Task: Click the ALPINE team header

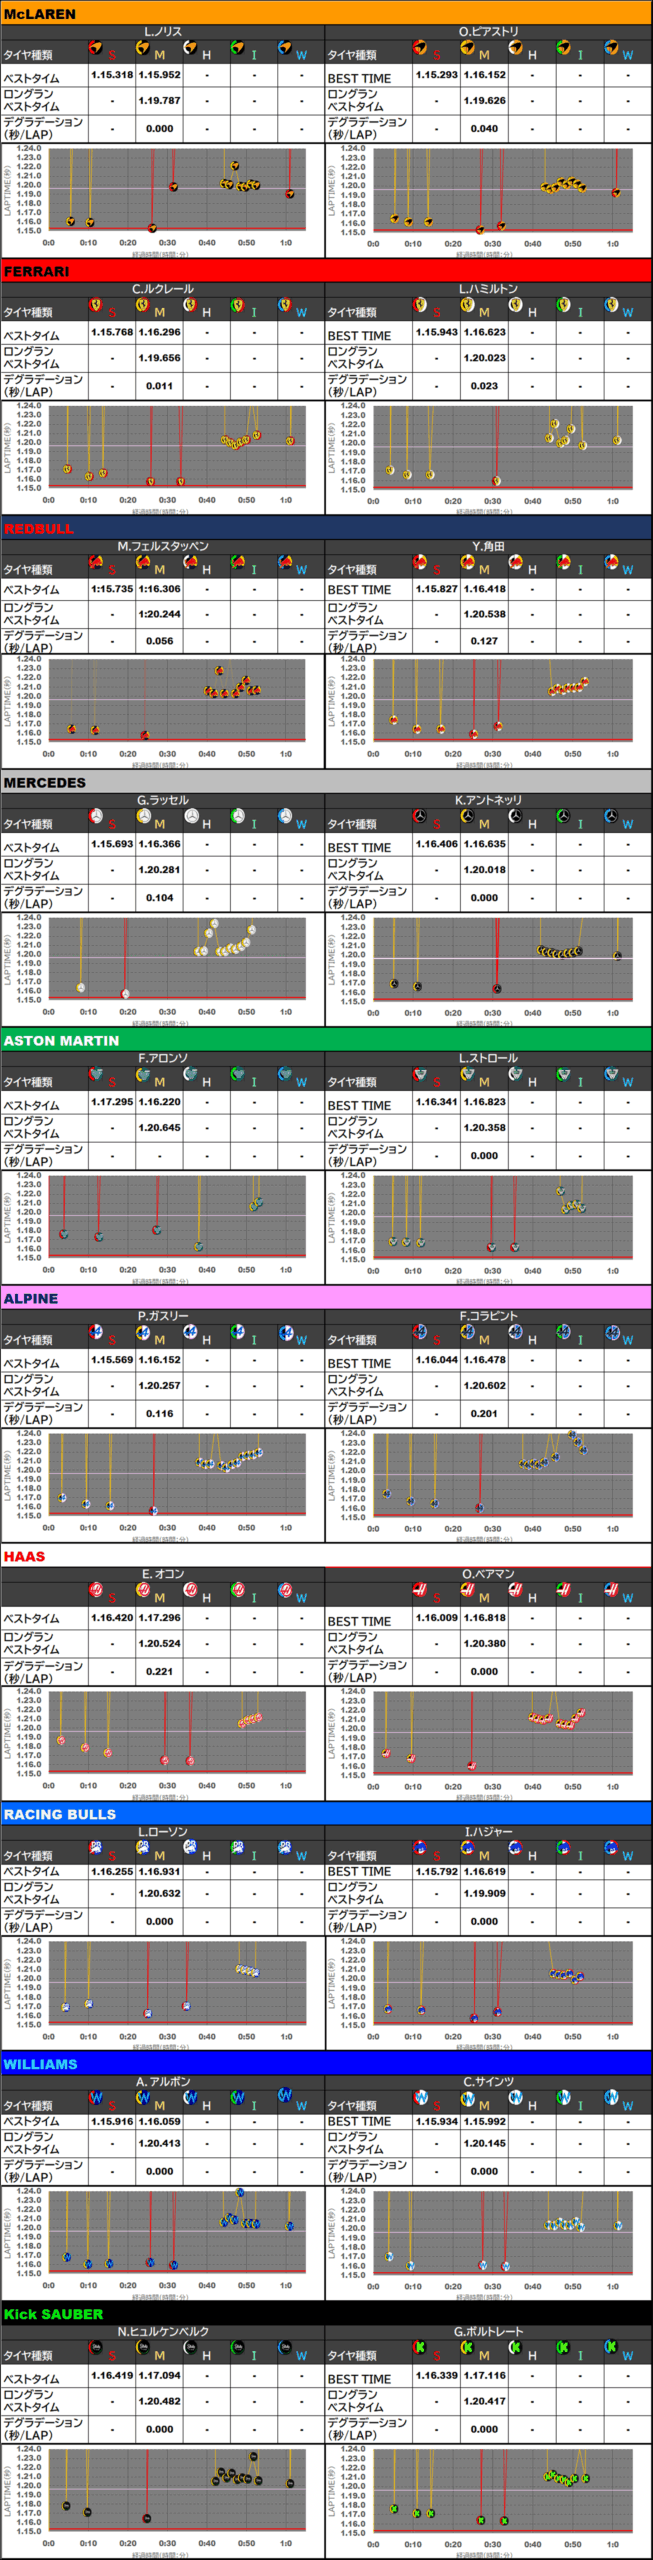Action: (x=326, y=1298)
